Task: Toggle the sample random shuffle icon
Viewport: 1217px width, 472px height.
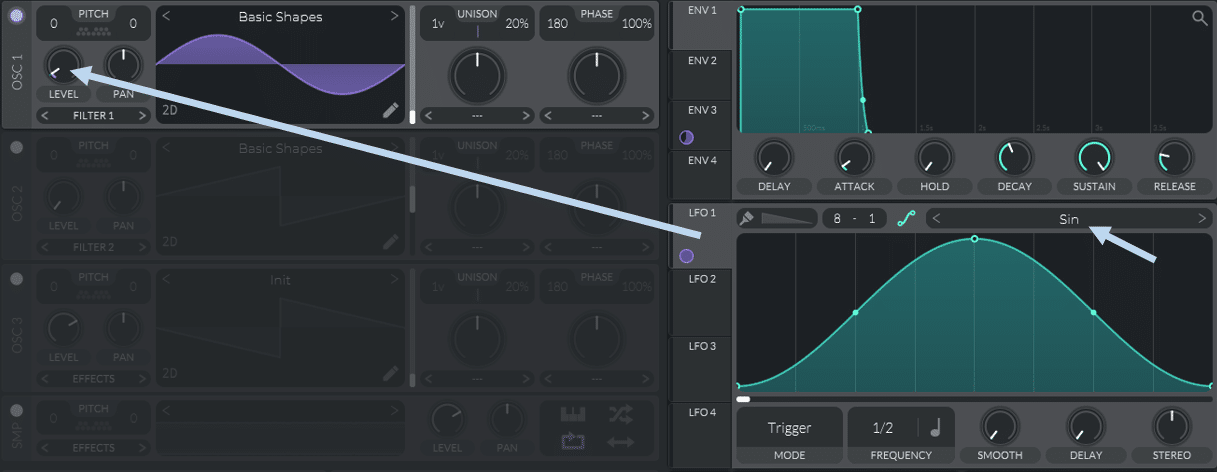Action: click(620, 413)
